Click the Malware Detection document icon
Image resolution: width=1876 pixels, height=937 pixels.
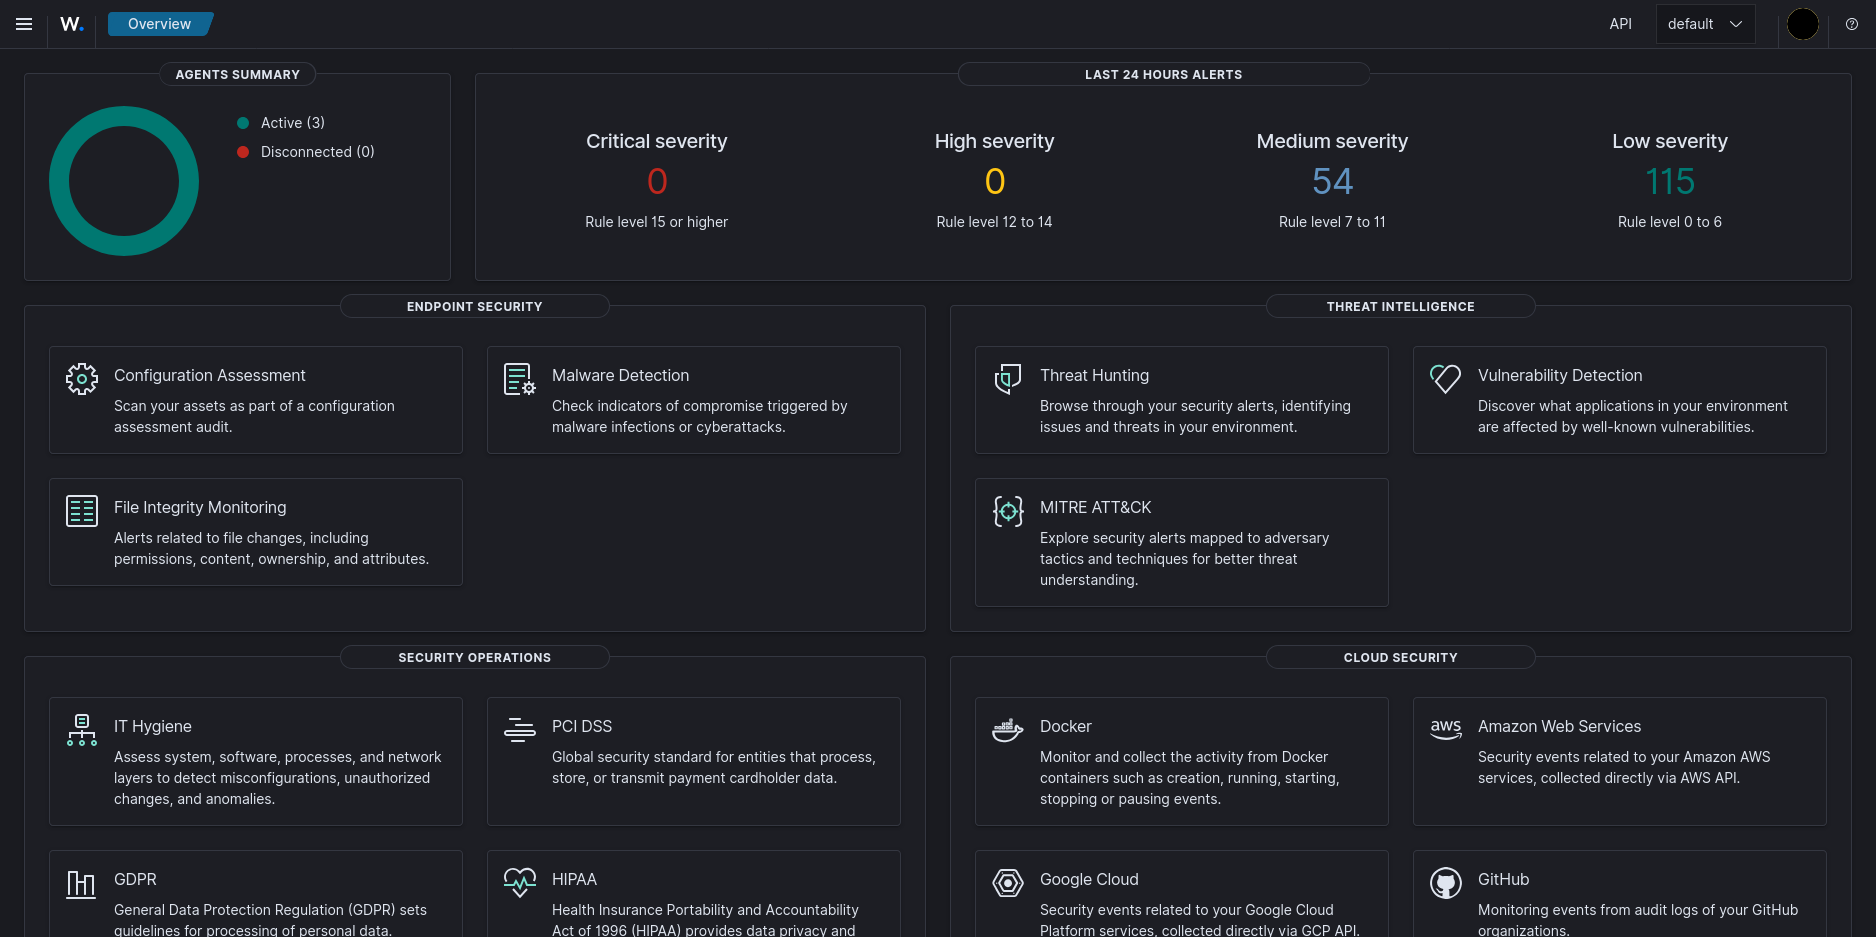(x=520, y=379)
